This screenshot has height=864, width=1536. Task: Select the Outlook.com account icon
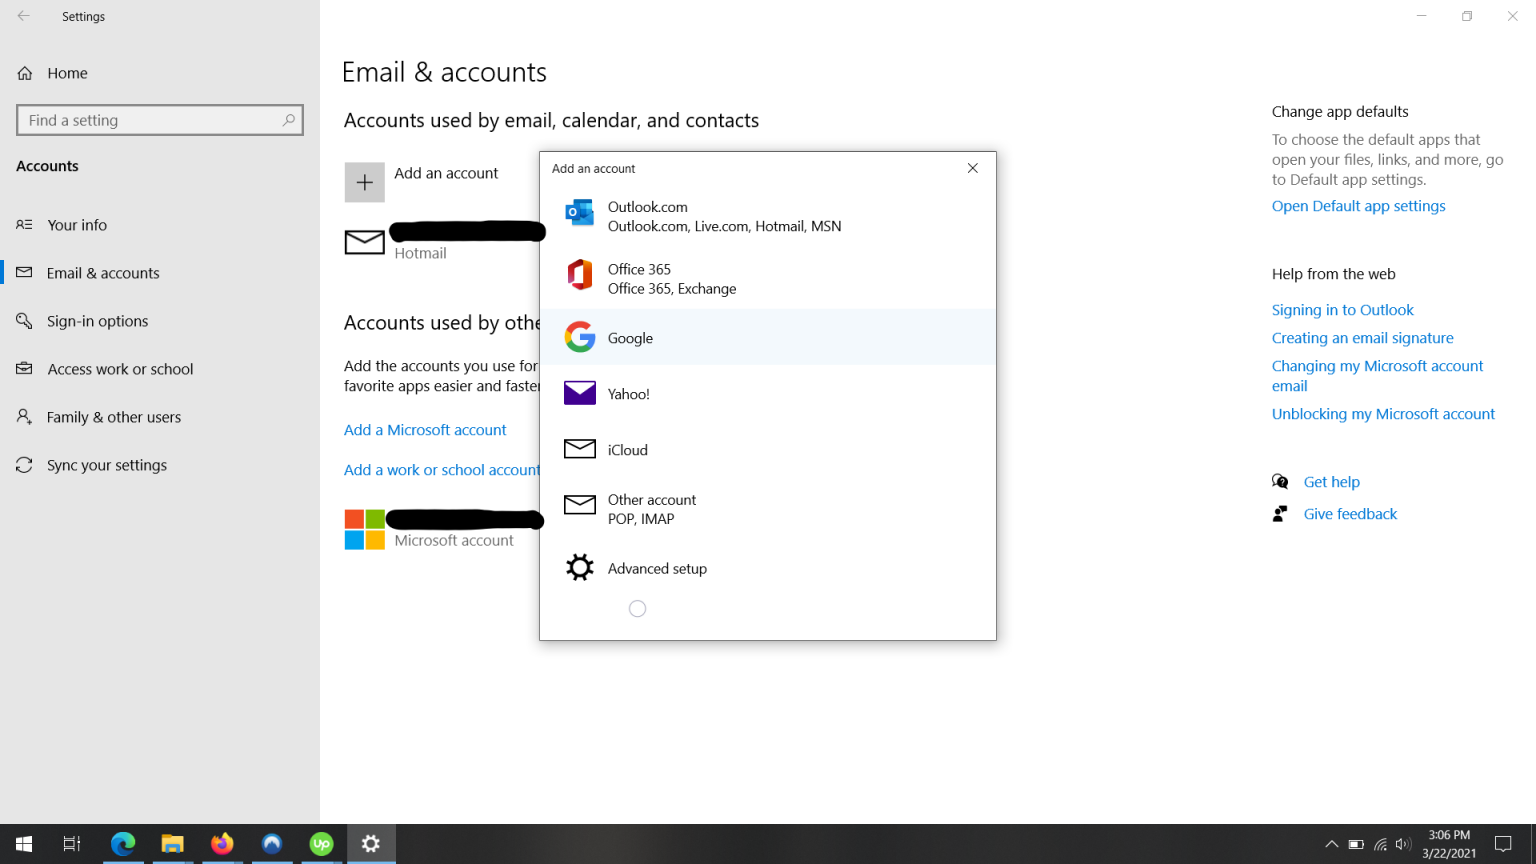point(579,213)
